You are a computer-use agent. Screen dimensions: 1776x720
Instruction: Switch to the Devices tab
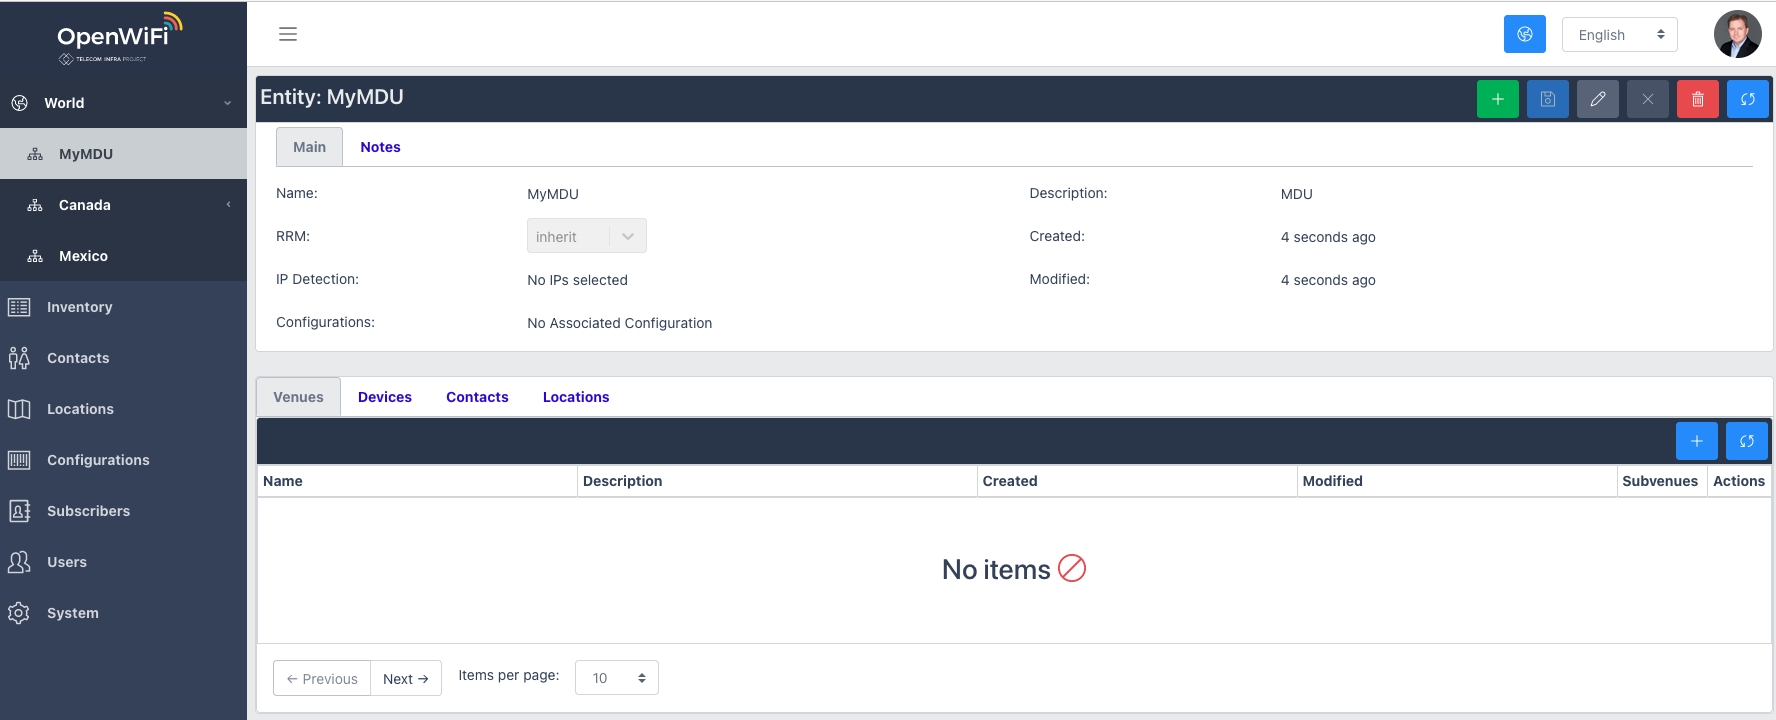click(384, 397)
